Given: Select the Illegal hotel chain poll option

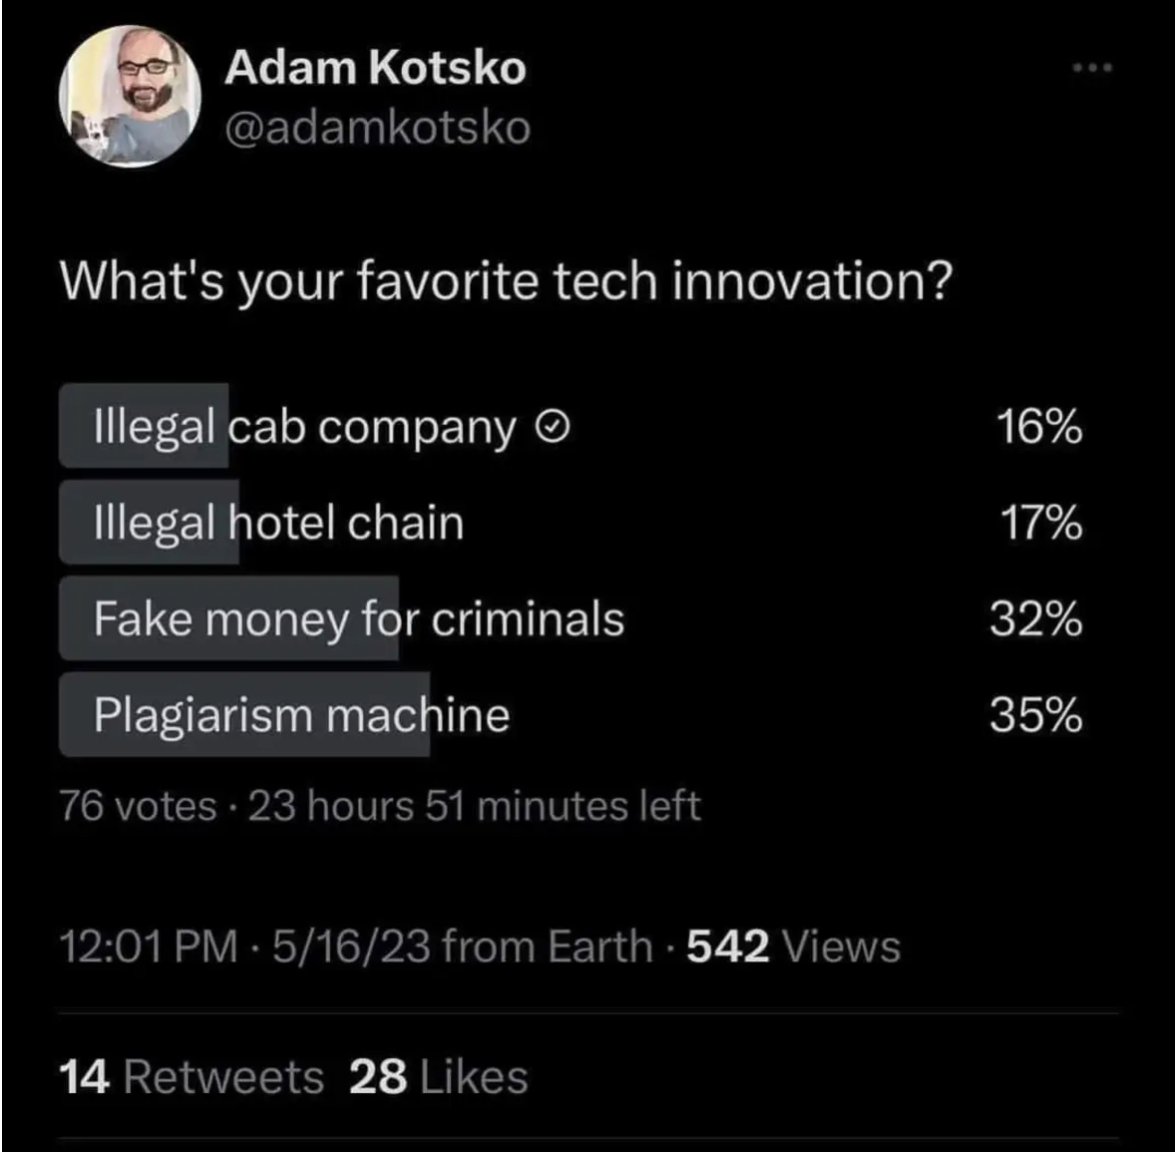Looking at the screenshot, I should (278, 523).
